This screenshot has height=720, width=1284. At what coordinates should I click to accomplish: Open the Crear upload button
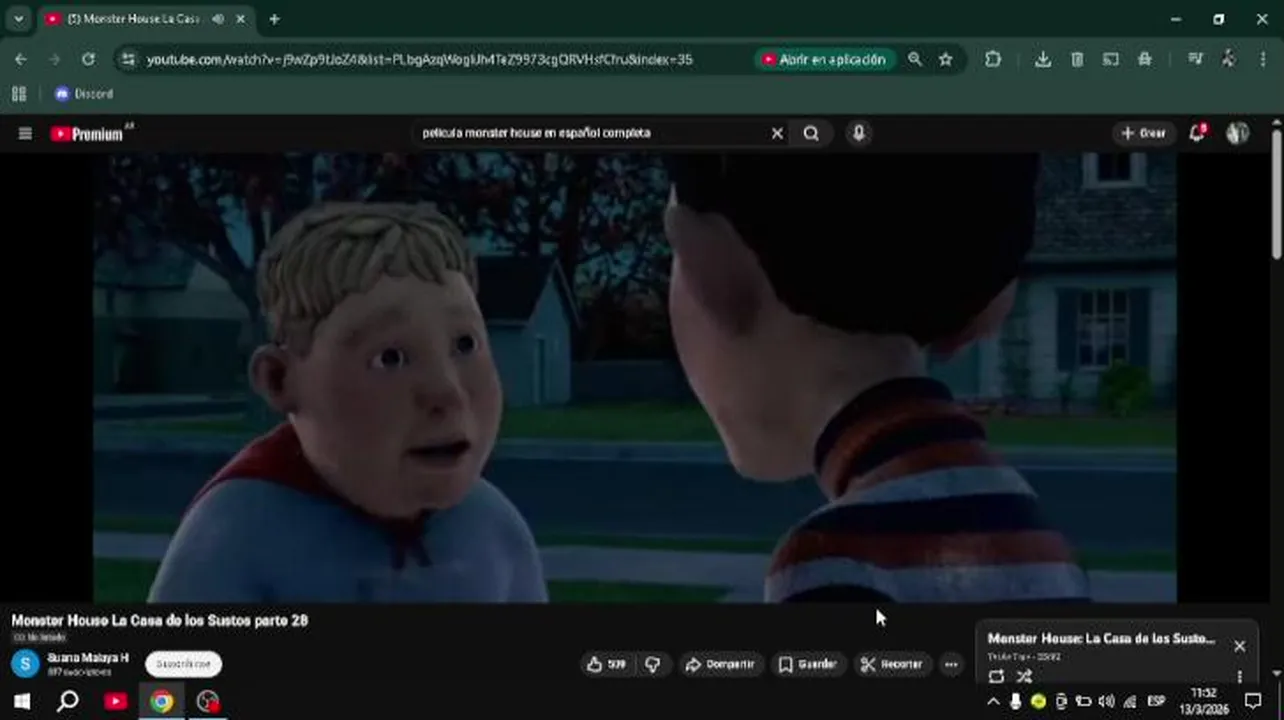click(1143, 133)
